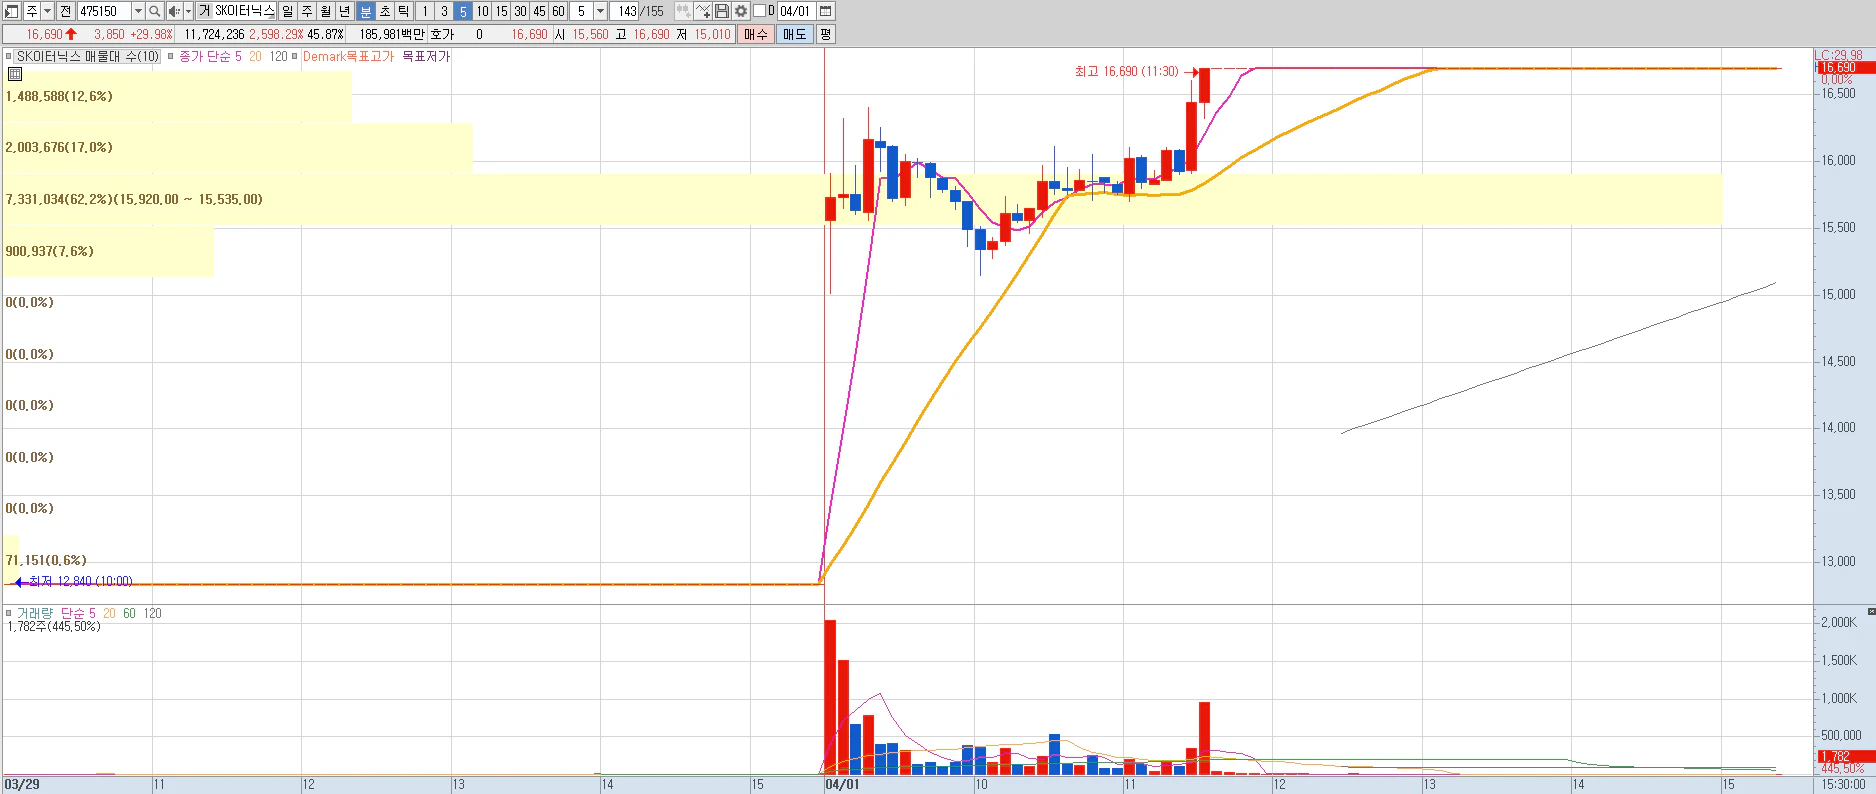Toggle 종가 단순 moving average legend marker
The height and width of the screenshot is (794, 1876).
[171, 57]
